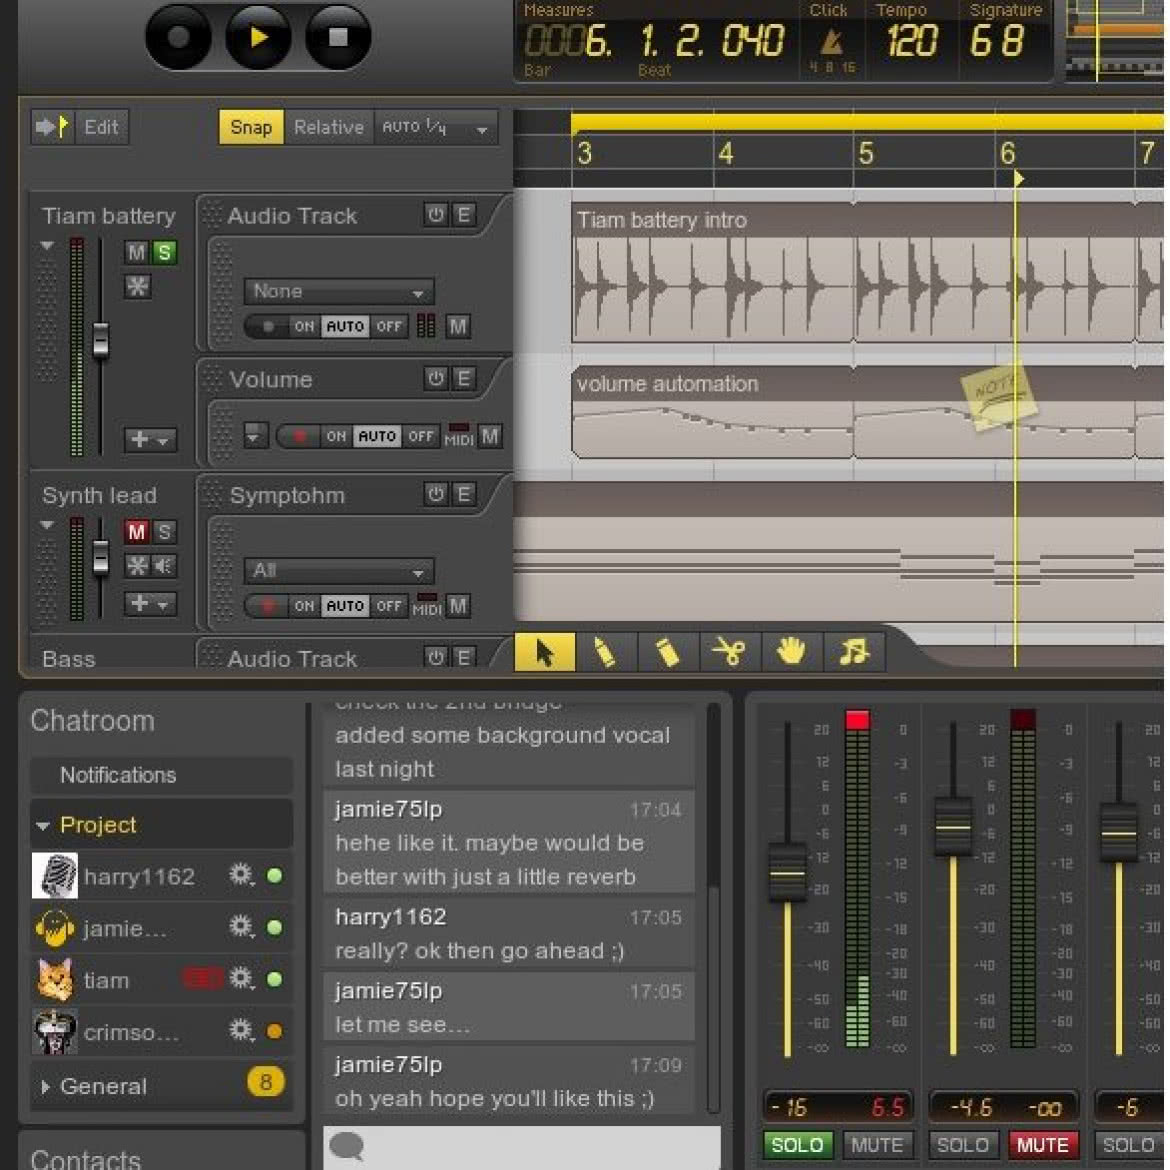Screen dimensions: 1170x1170
Task: Select the hand pan tool
Action: pyautogui.click(x=791, y=653)
